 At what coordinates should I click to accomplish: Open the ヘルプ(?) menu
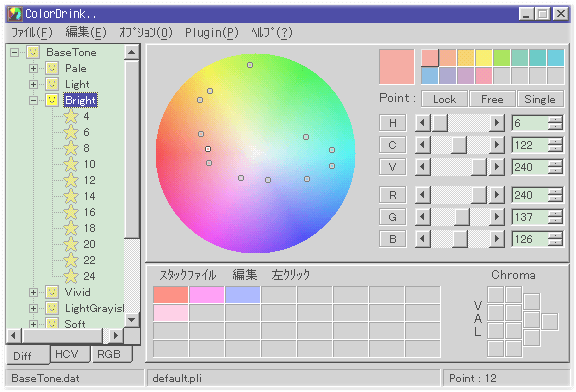(272, 33)
